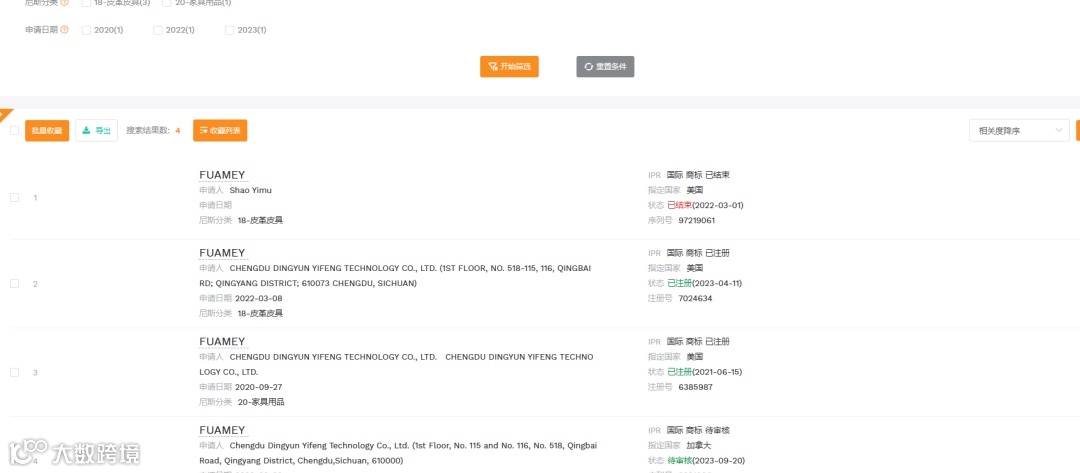This screenshot has width=1080, height=473.
Task: Open FUAMEY trademark designated for 加拿大
Action: tap(222, 430)
